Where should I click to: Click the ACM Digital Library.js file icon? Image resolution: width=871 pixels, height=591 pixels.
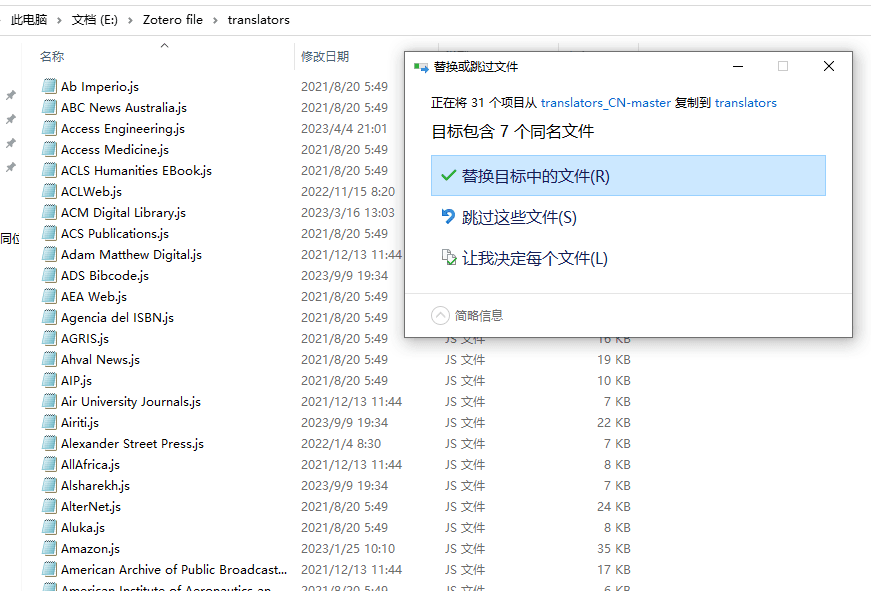point(49,212)
